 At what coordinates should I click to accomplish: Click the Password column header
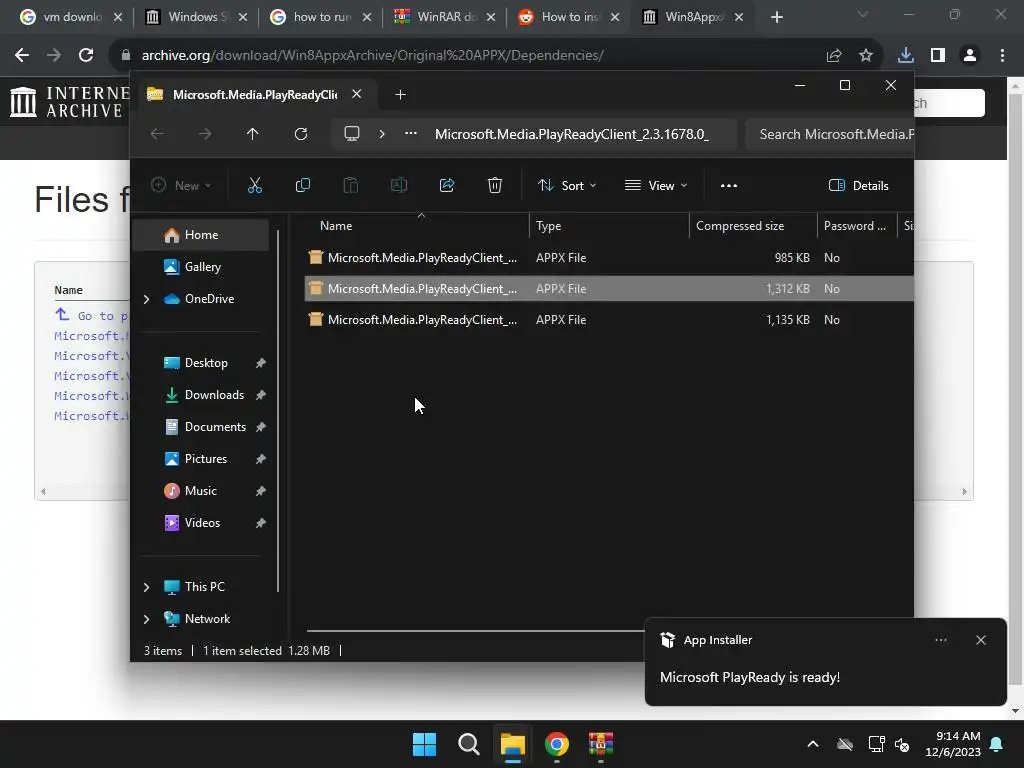(857, 226)
